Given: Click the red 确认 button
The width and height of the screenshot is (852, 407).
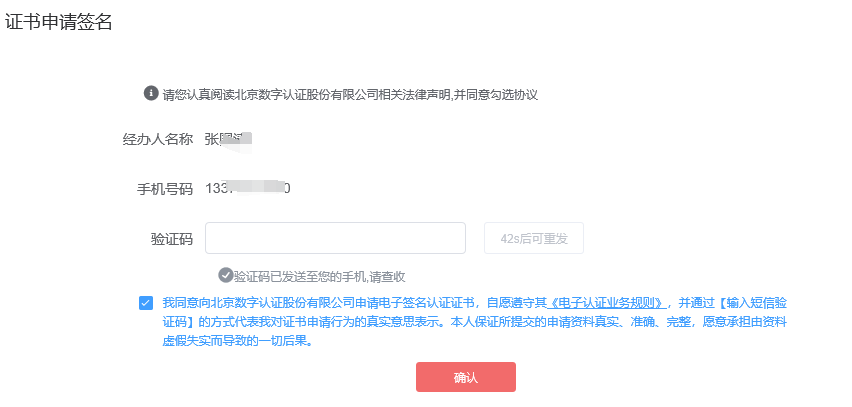Looking at the screenshot, I should coord(465,377).
